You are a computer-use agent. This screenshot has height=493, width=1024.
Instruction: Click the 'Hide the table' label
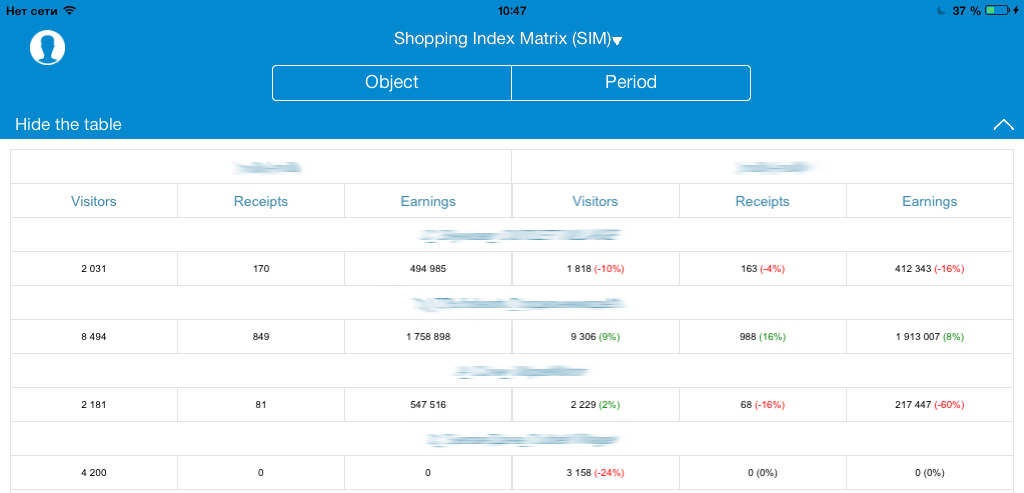69,125
